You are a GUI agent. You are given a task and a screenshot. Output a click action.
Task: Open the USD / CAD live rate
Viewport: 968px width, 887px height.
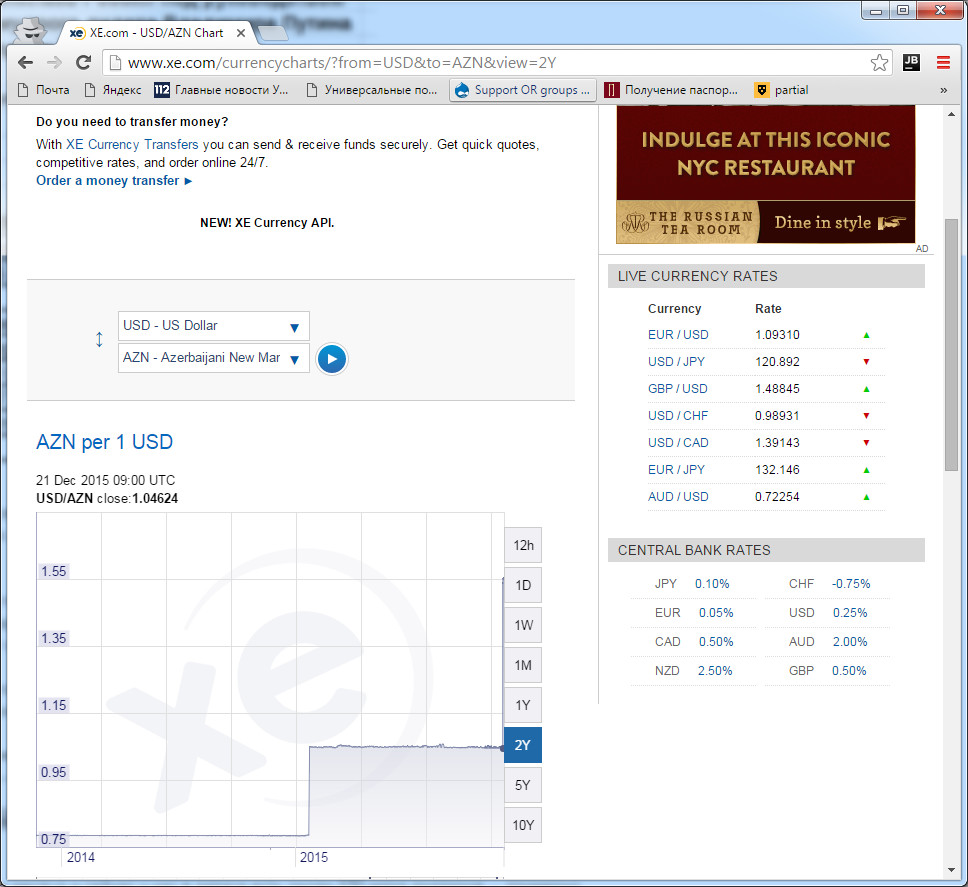tap(678, 443)
